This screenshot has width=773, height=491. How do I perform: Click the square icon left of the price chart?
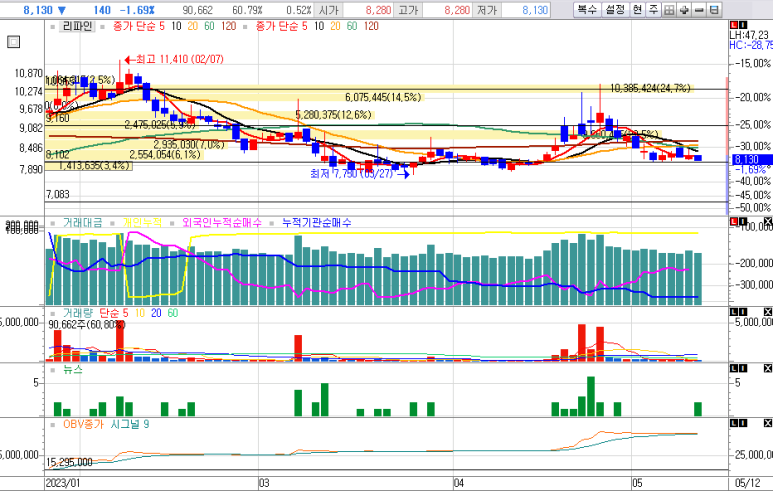point(14,42)
